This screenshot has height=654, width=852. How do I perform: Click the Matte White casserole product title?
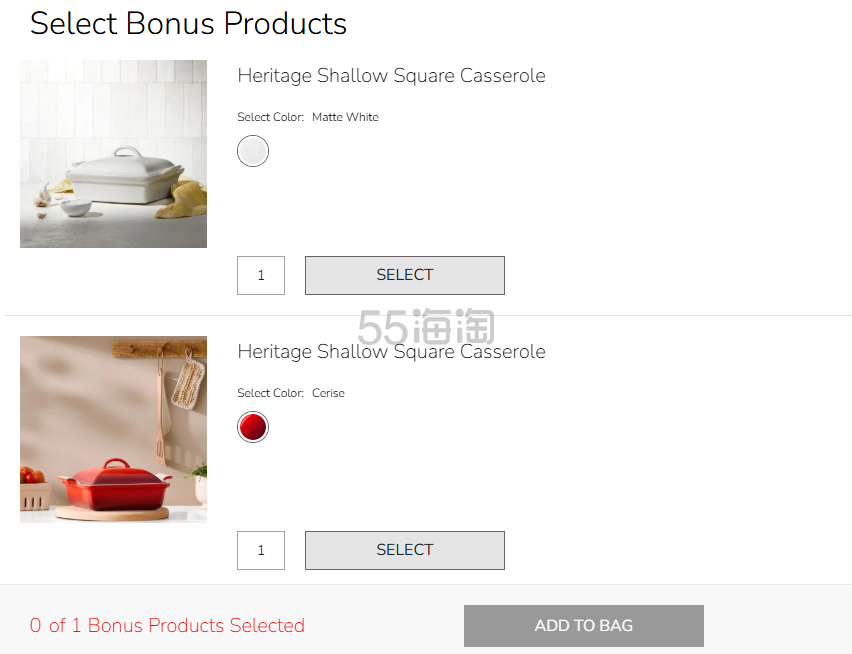391,76
